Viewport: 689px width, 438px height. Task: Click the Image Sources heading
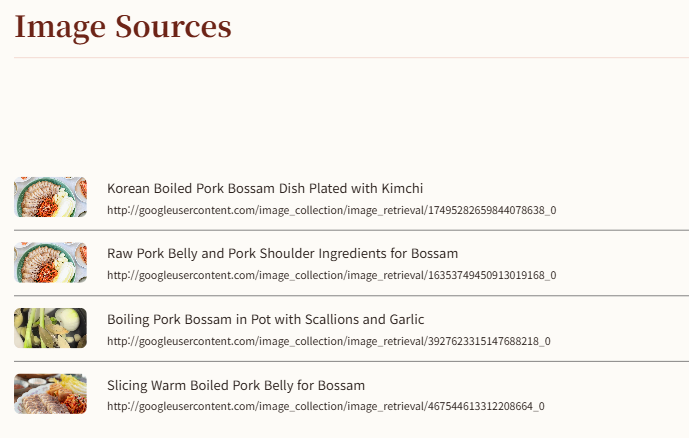click(x=123, y=27)
